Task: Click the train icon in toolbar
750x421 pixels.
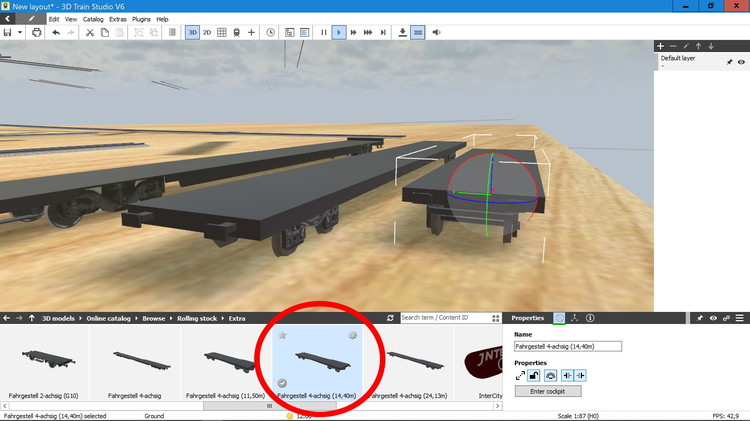Action: [236, 33]
